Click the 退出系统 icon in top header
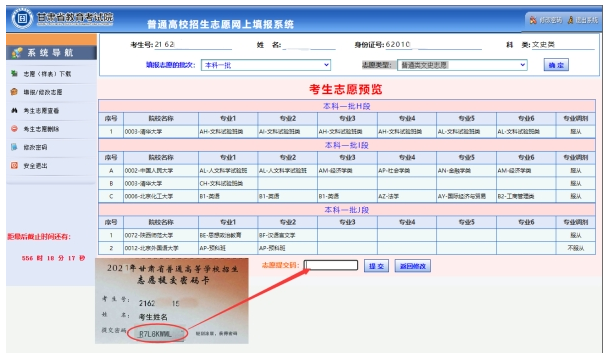This screenshot has height=360, width=605. 570,20
